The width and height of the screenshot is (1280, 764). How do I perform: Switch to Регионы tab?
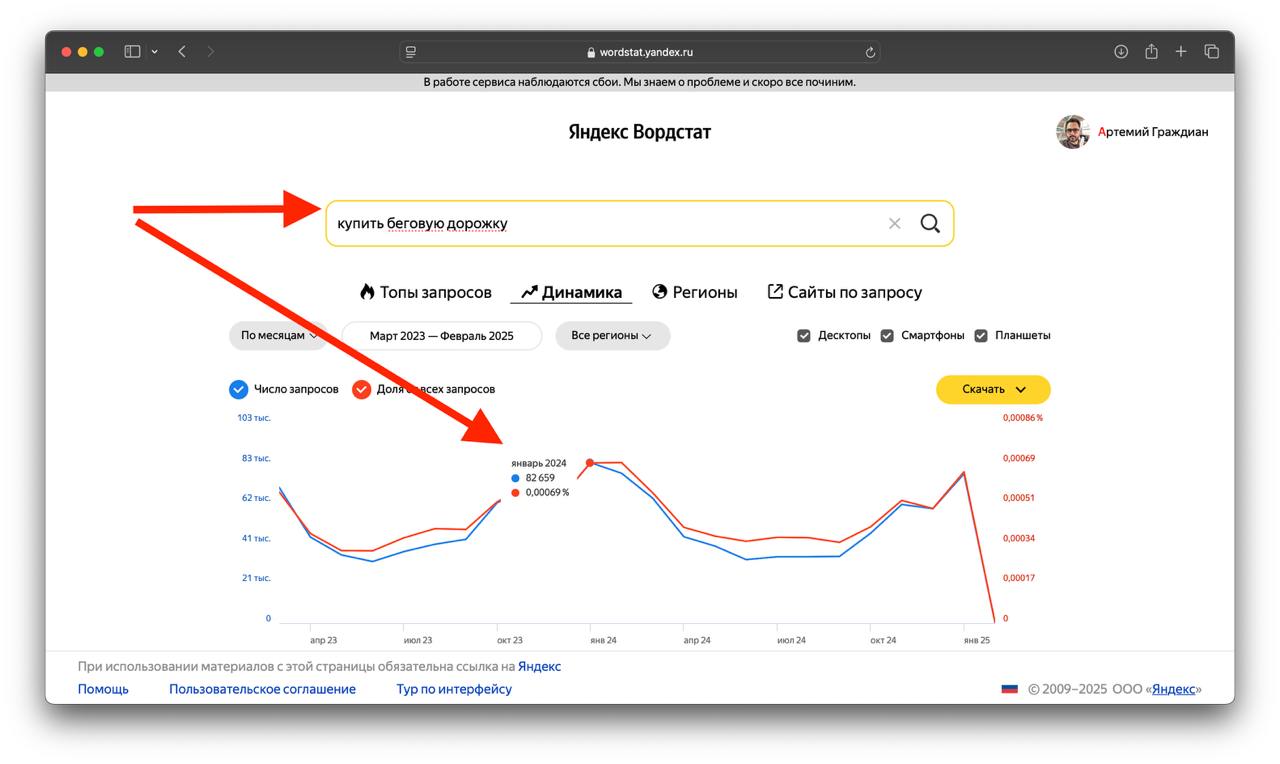695,292
